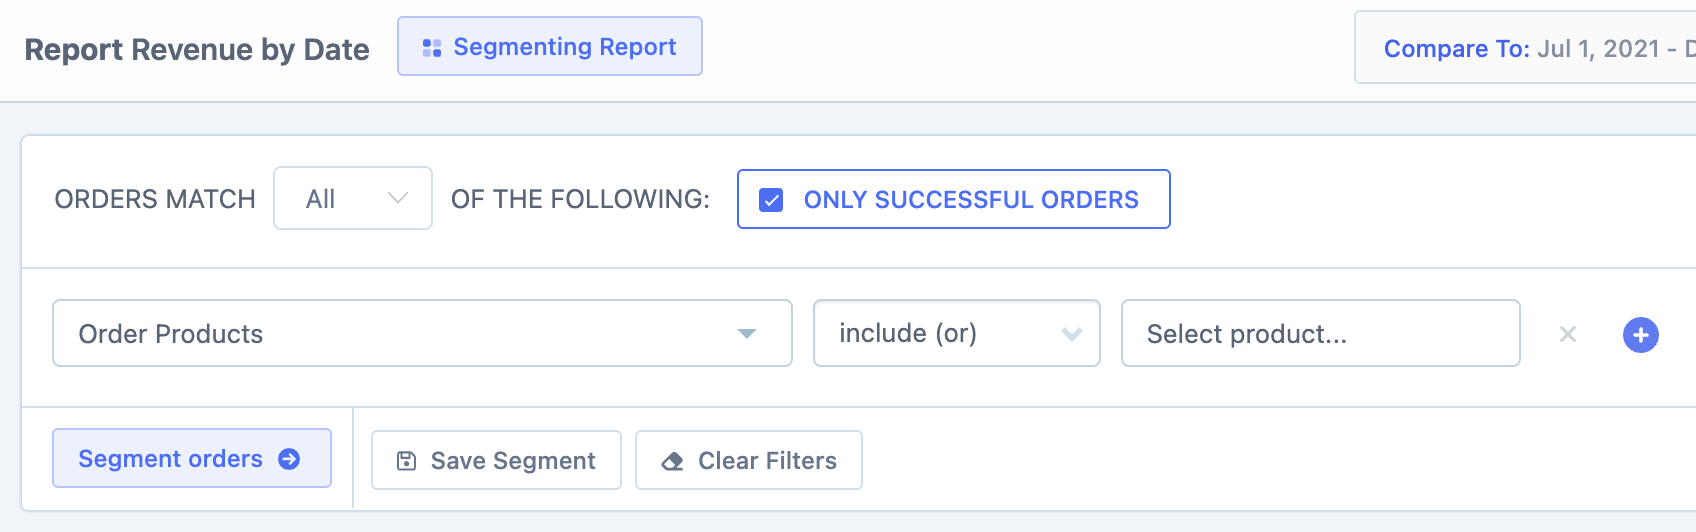Click the Report Revenue by Date title

[197, 50]
